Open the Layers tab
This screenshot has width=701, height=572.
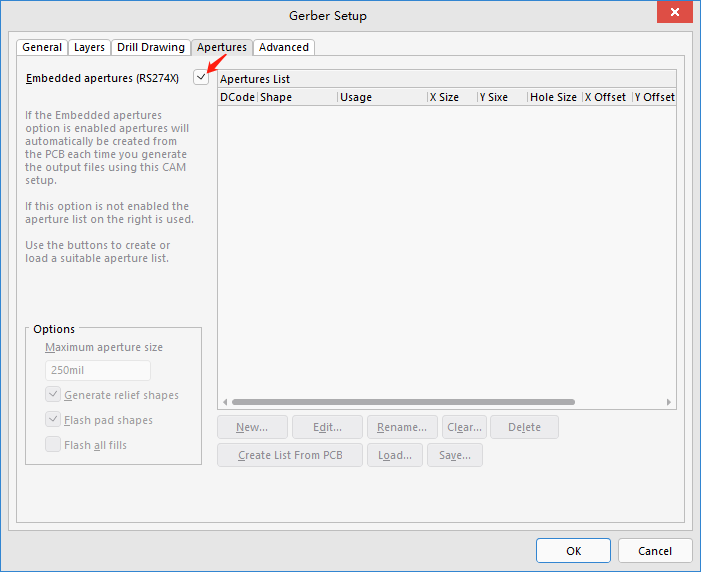pyautogui.click(x=89, y=47)
